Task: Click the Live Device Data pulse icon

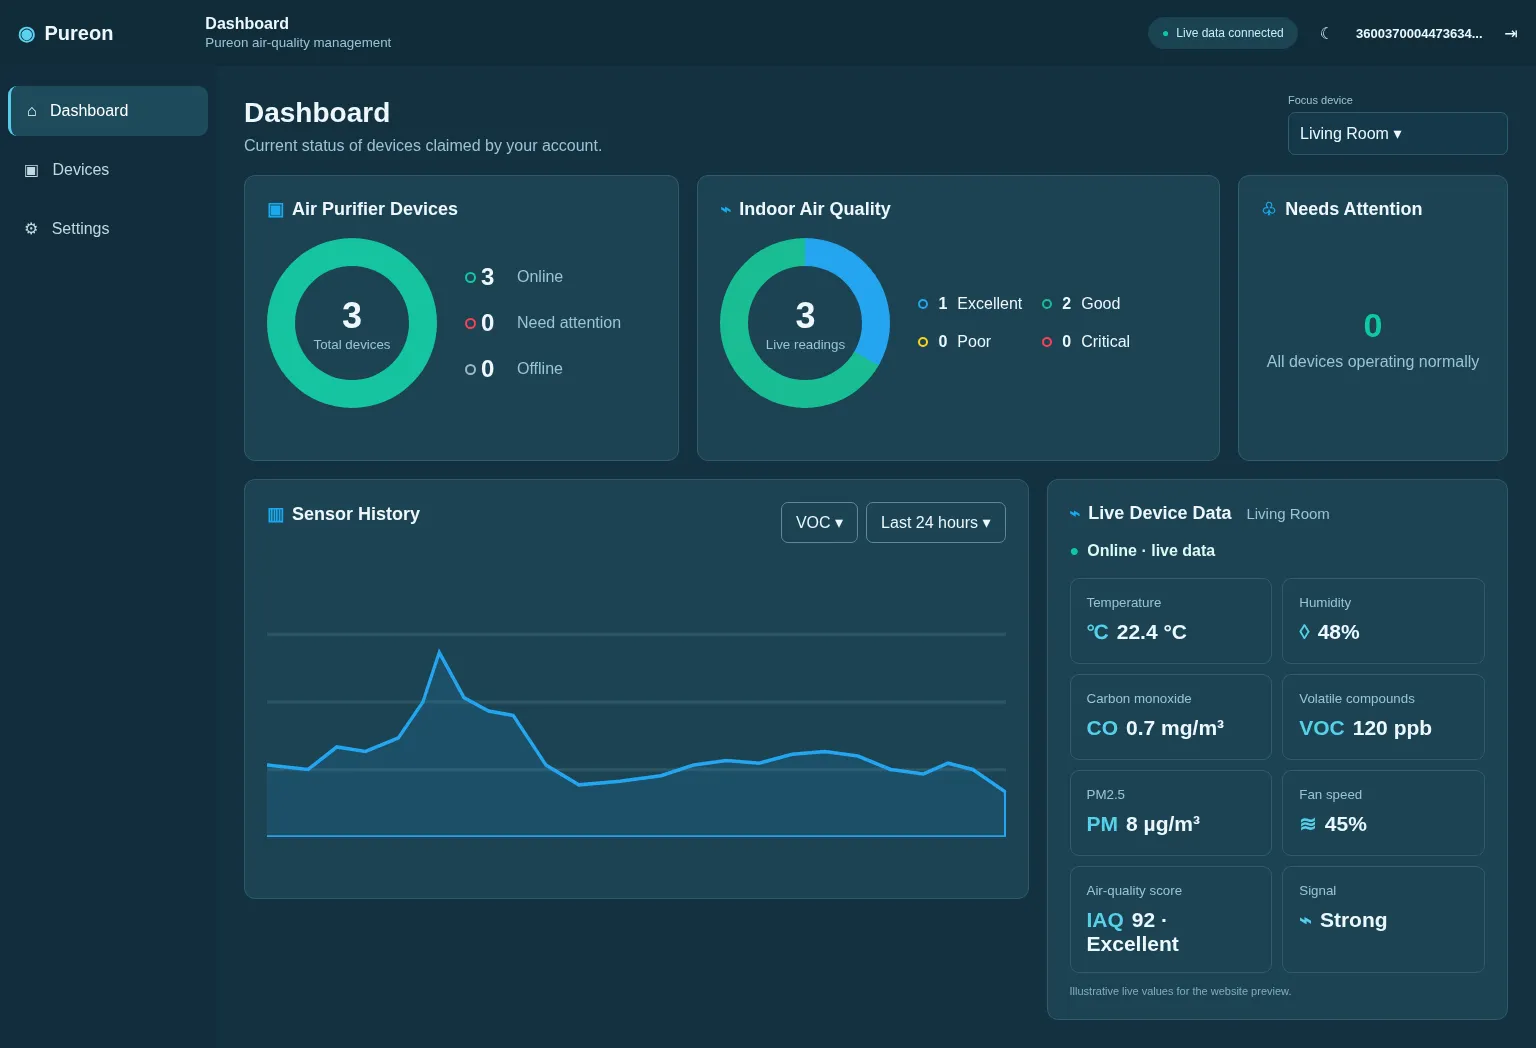Action: [x=1075, y=513]
